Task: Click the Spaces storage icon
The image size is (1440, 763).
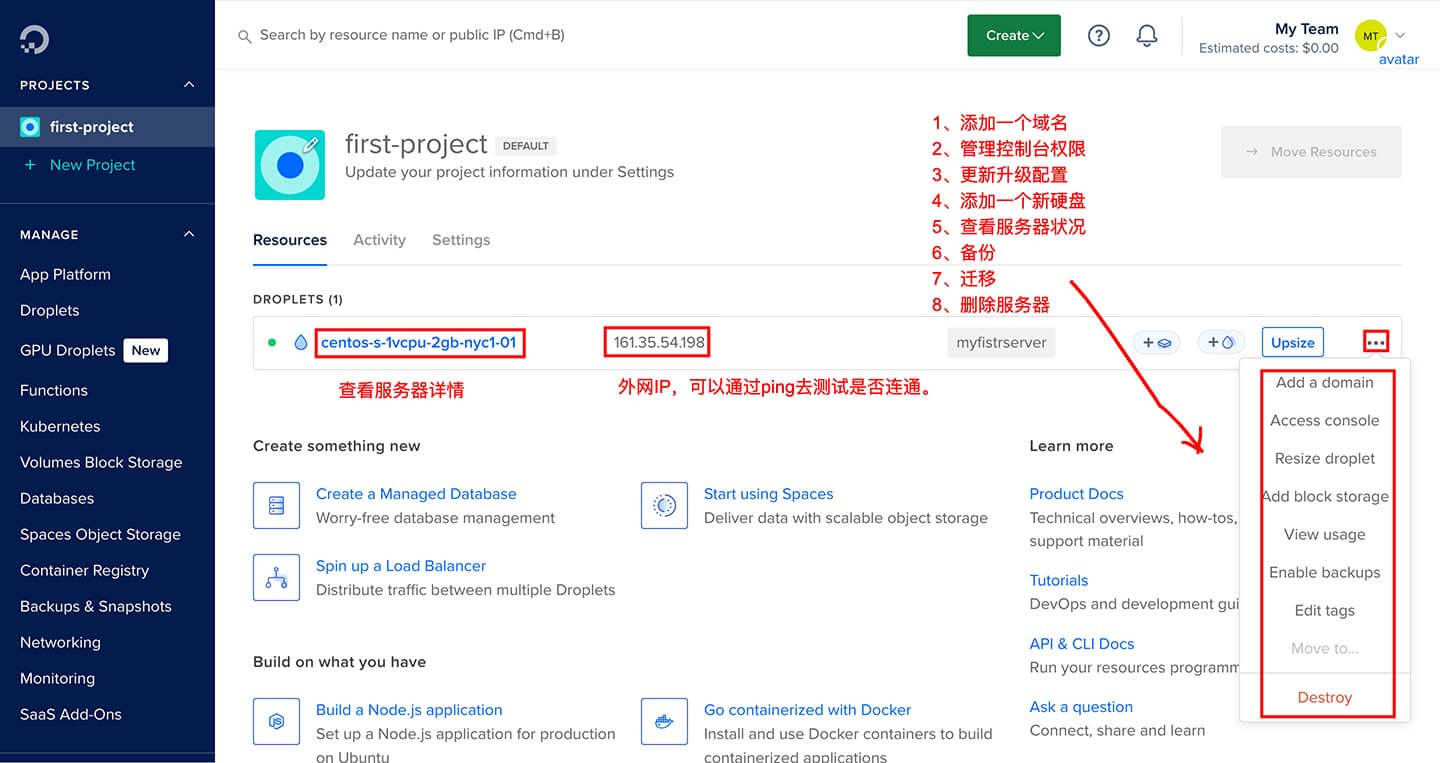Action: point(664,506)
